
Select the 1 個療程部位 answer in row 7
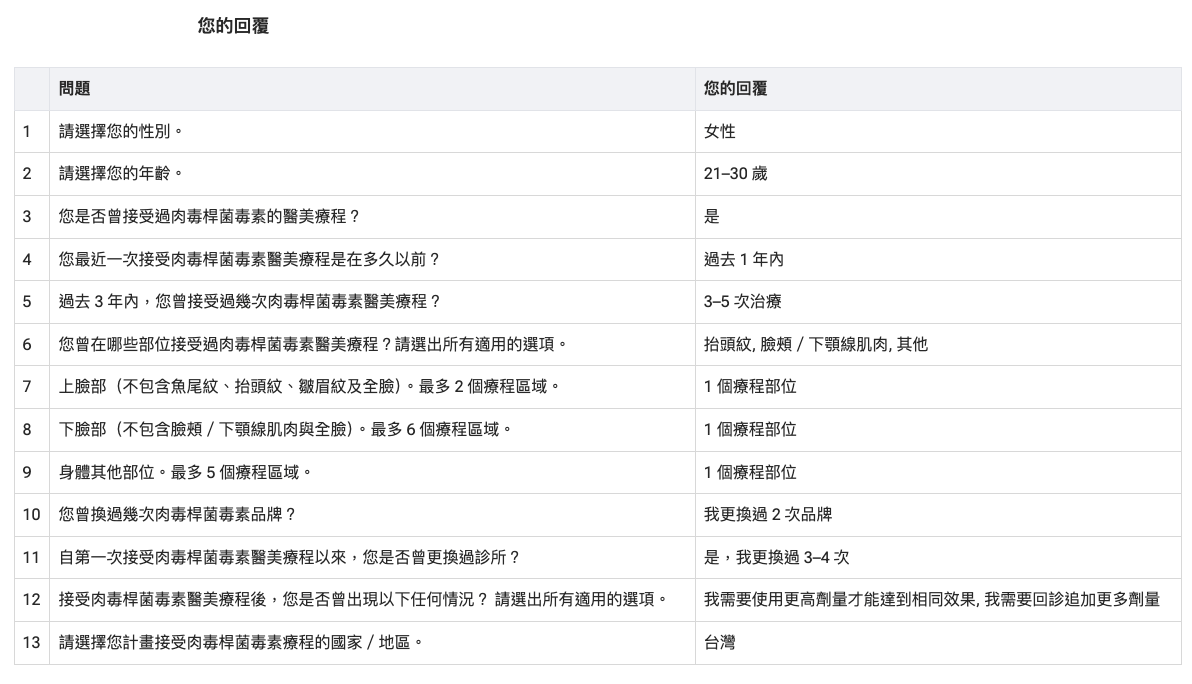pyautogui.click(x=750, y=387)
